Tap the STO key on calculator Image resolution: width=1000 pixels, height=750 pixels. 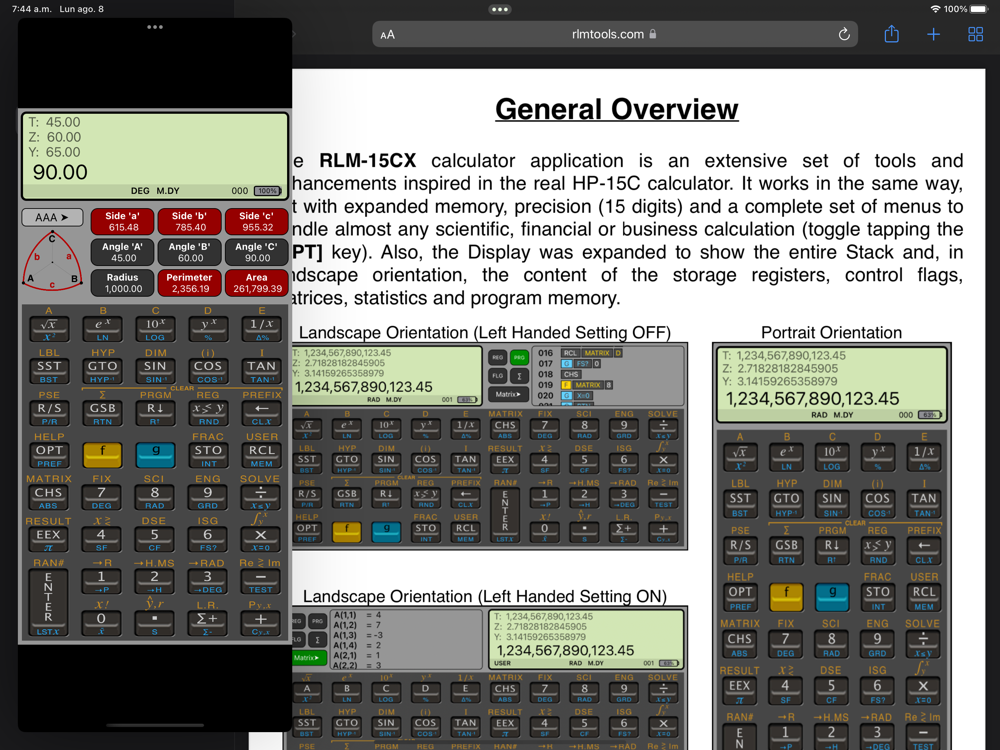pyautogui.click(x=208, y=455)
